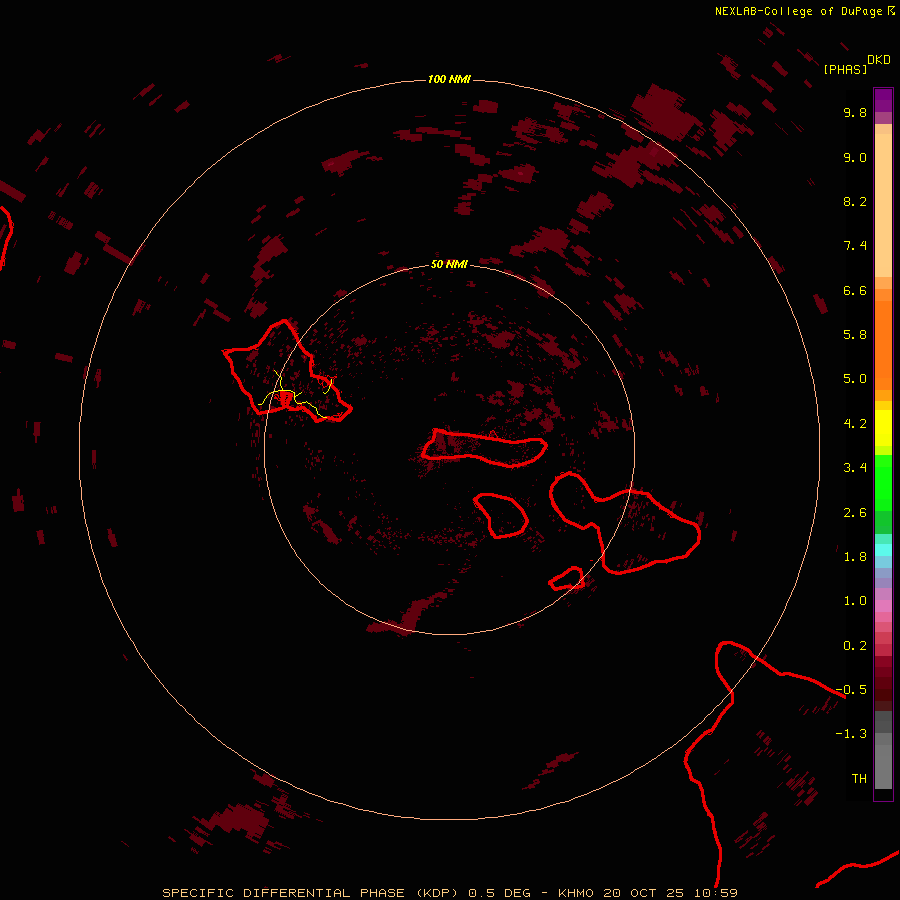Image resolution: width=900 pixels, height=900 pixels.
Task: Click the 8.2 color scale value
Action: click(855, 201)
